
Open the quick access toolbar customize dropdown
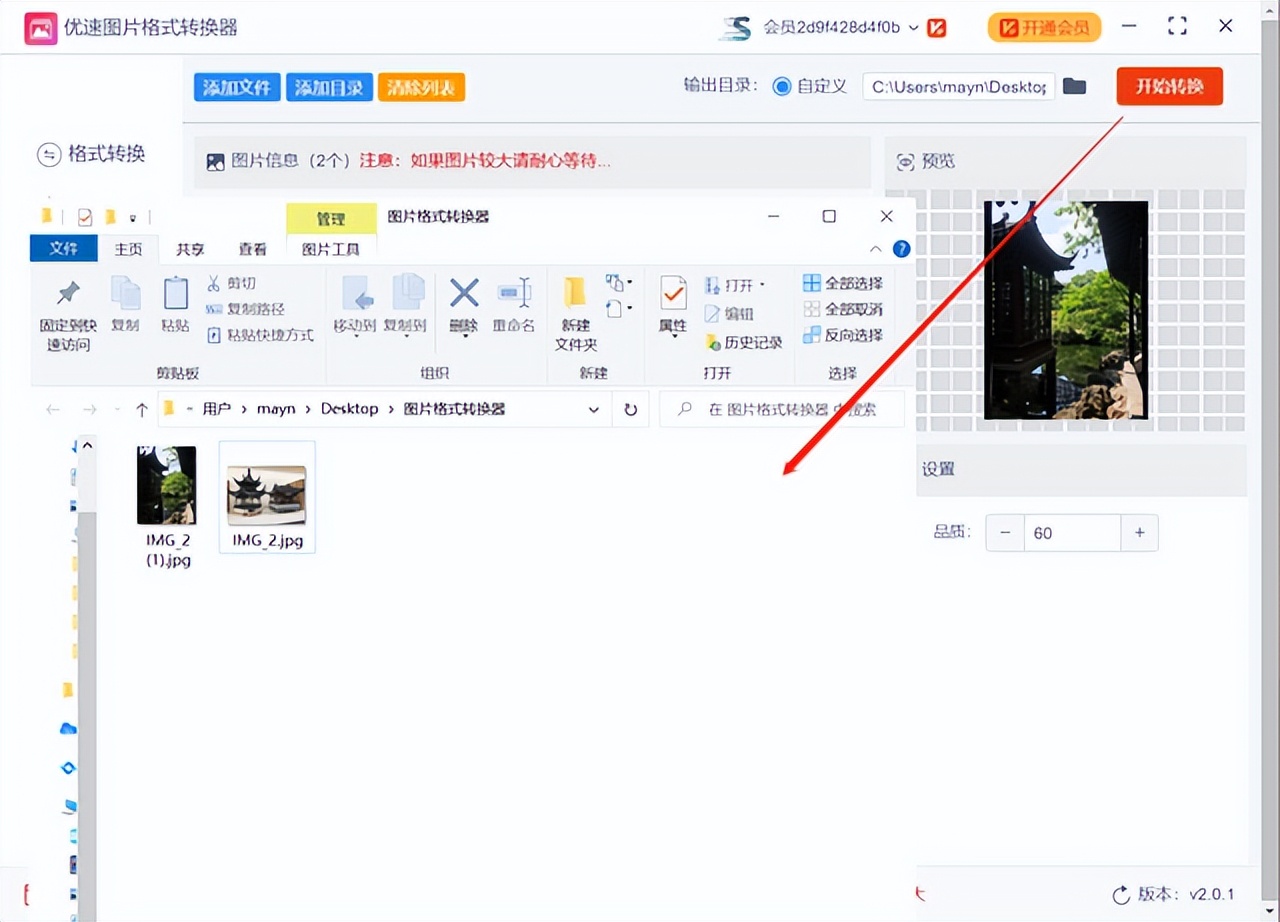132,217
